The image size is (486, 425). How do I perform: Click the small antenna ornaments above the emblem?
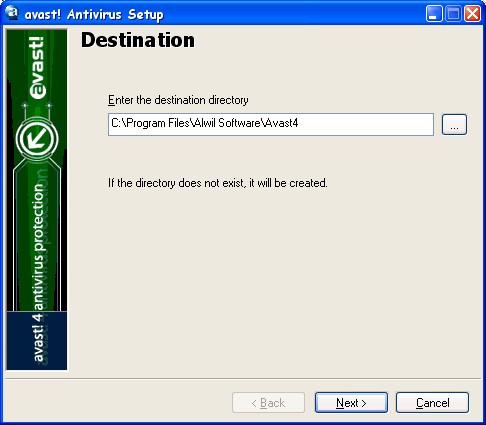coord(37,107)
